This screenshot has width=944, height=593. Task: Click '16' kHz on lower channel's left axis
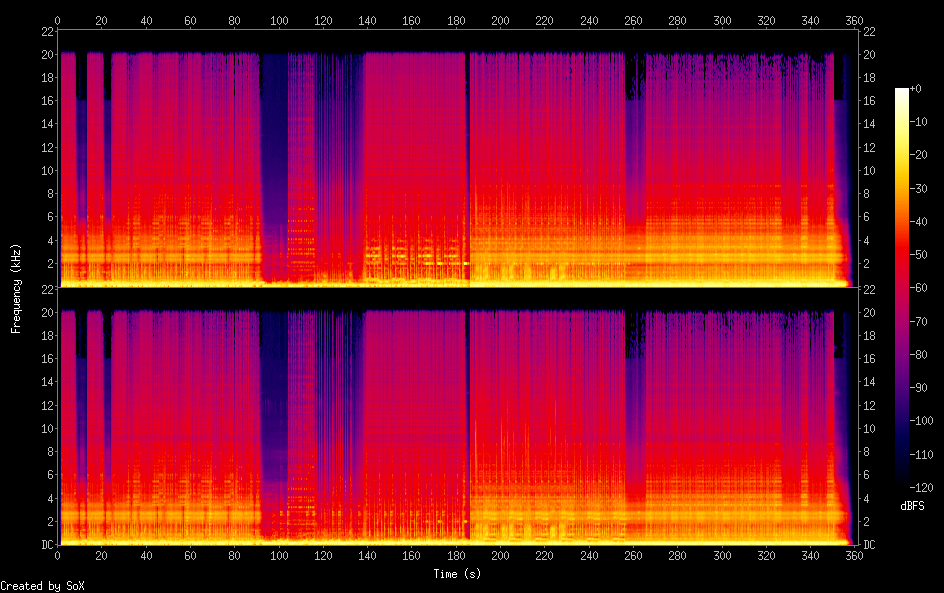click(47, 359)
